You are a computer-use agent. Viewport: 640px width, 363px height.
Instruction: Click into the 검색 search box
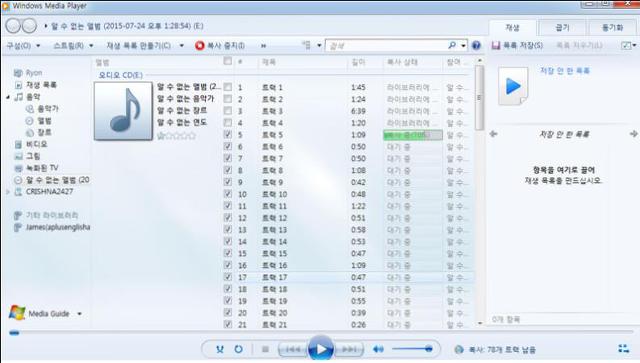coord(387,45)
